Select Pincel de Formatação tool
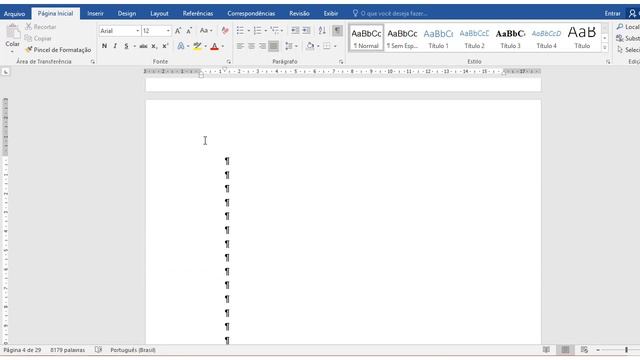Image resolution: width=640 pixels, height=360 pixels. coord(58,50)
